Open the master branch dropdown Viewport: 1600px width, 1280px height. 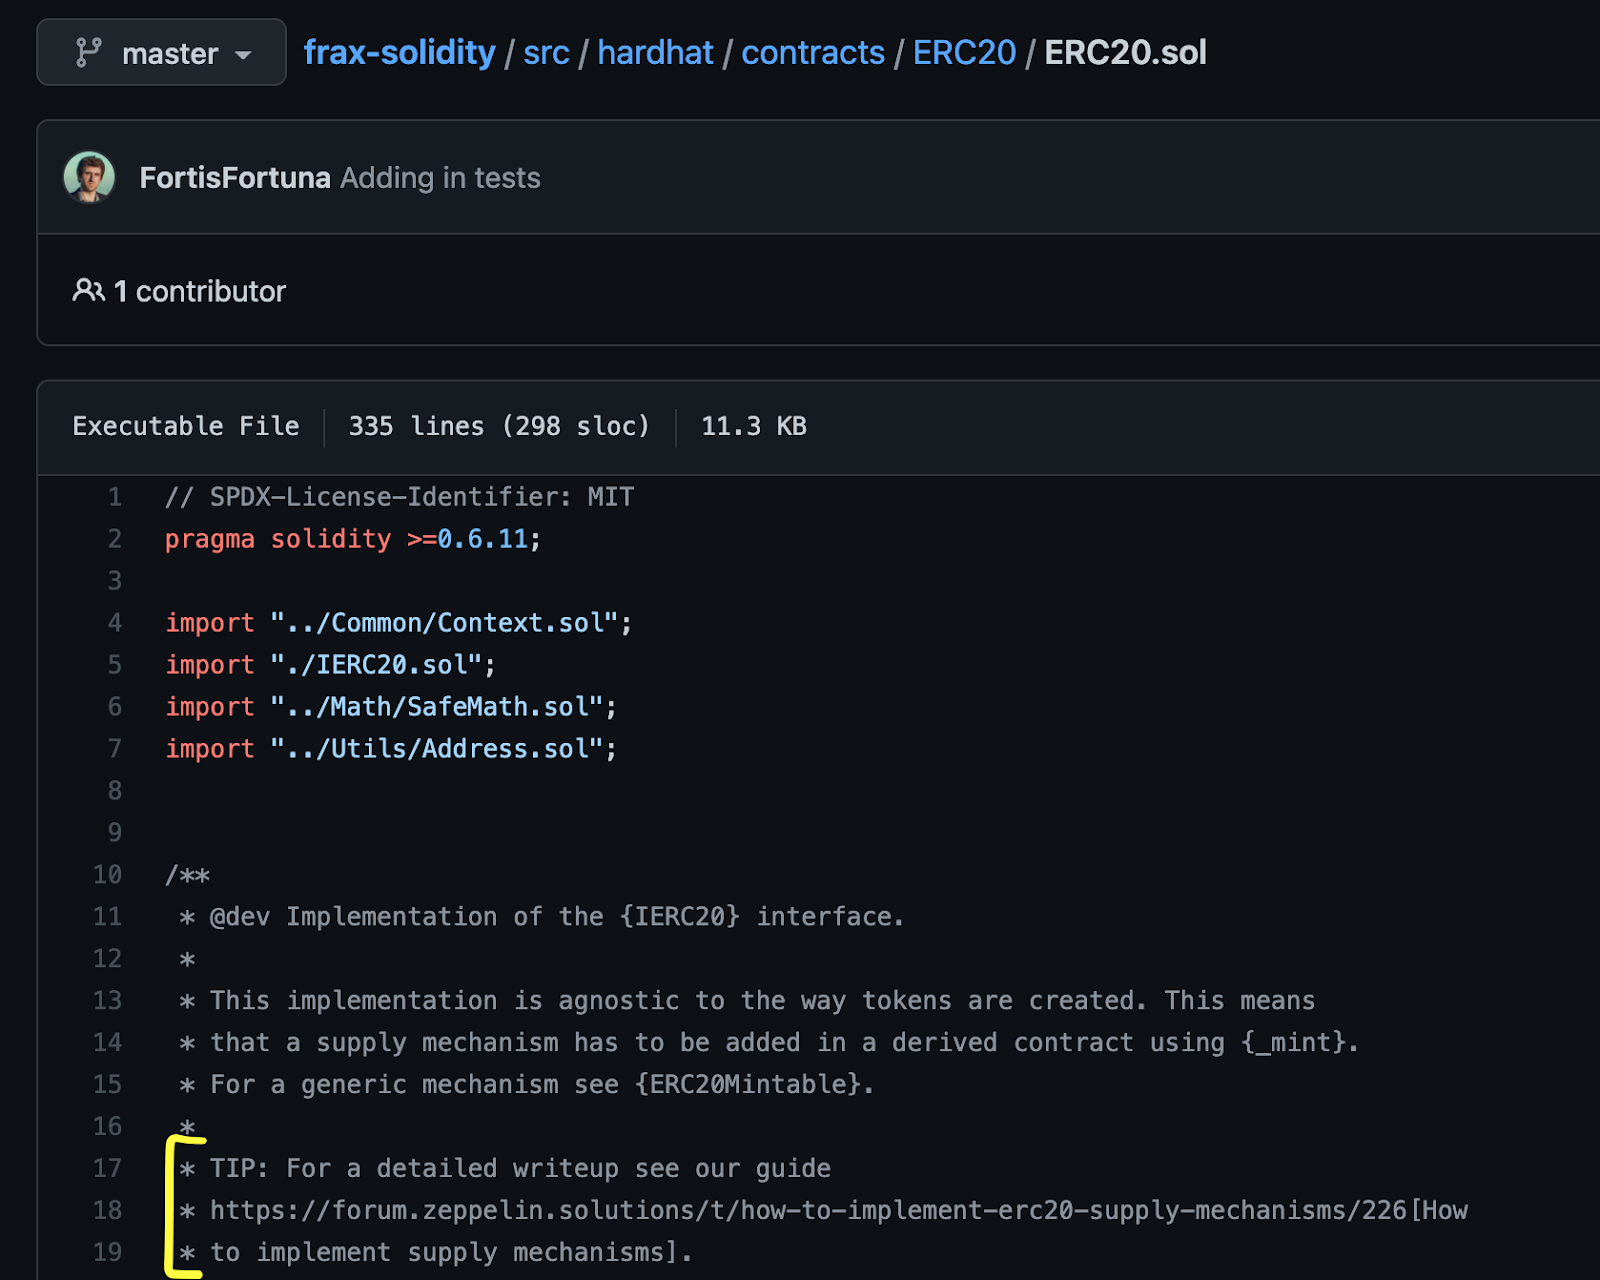coord(161,52)
